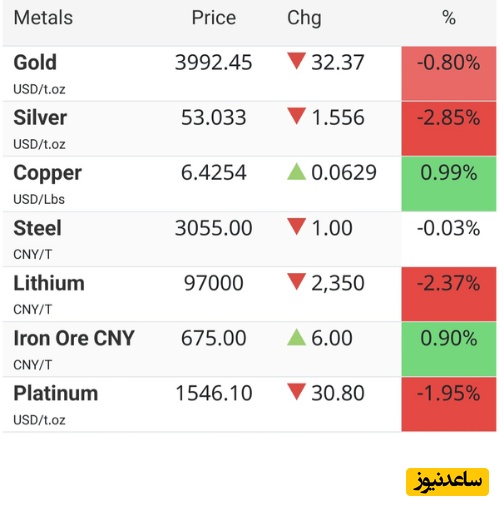Screen dimensions: 499x506
Task: Click the yellow Saednews logo badge
Action: pyautogui.click(x=447, y=482)
